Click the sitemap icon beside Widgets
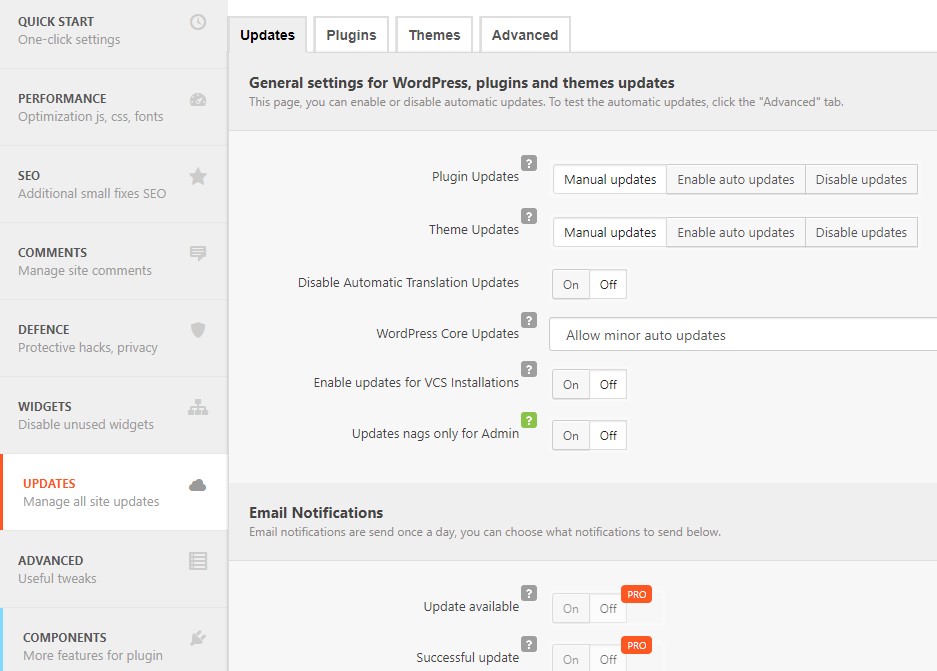Screen dimensions: 937x671 click(x=198, y=407)
